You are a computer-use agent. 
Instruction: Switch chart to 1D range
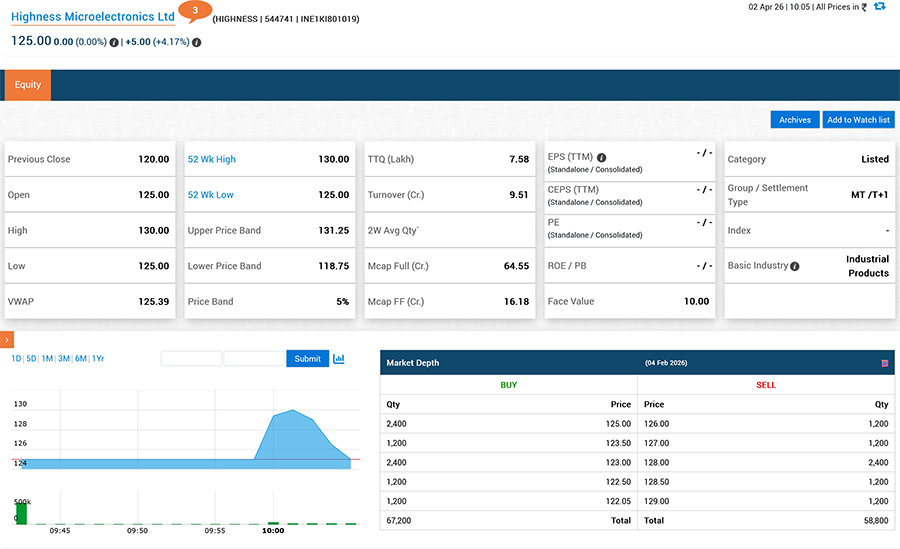click(16, 358)
